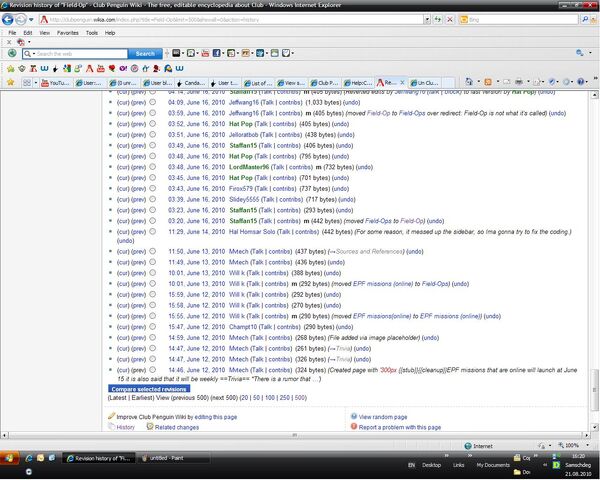Click the Internet zone globe in status bar

468,446
